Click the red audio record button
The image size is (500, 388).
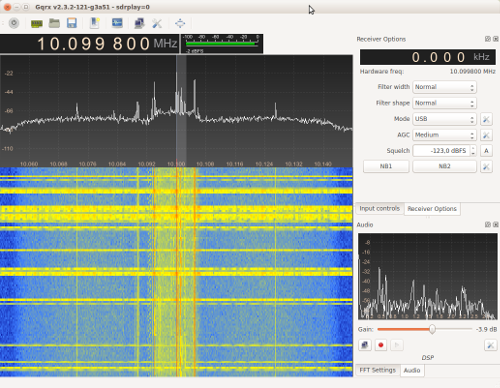coord(381,345)
